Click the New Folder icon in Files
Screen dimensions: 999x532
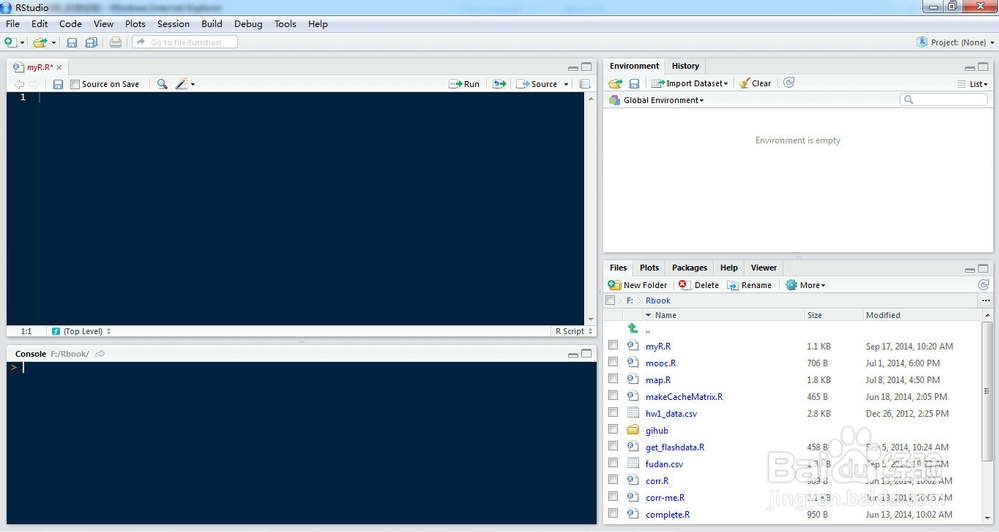click(x=614, y=285)
